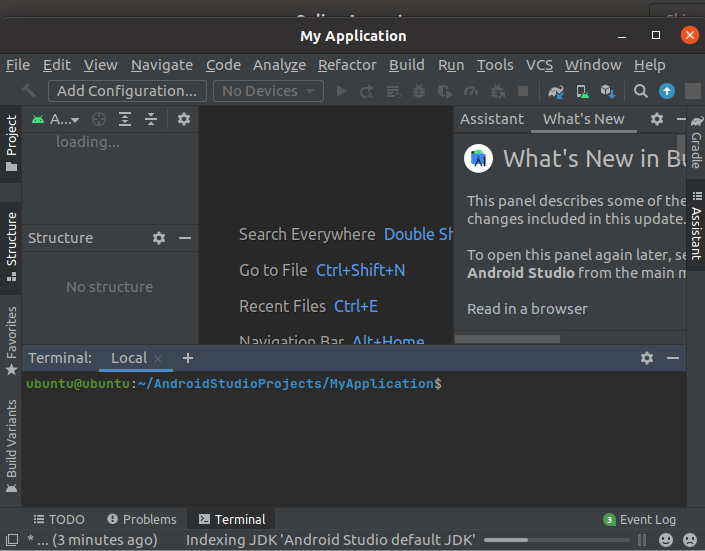This screenshot has width=705, height=551.
Task: Pause the indexing background task
Action: coord(642,539)
